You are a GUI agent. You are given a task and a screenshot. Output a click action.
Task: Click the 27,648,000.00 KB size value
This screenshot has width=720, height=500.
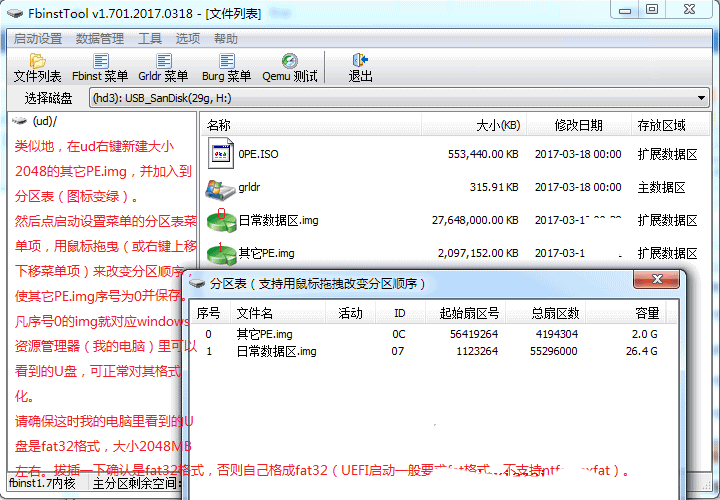[x=475, y=220]
